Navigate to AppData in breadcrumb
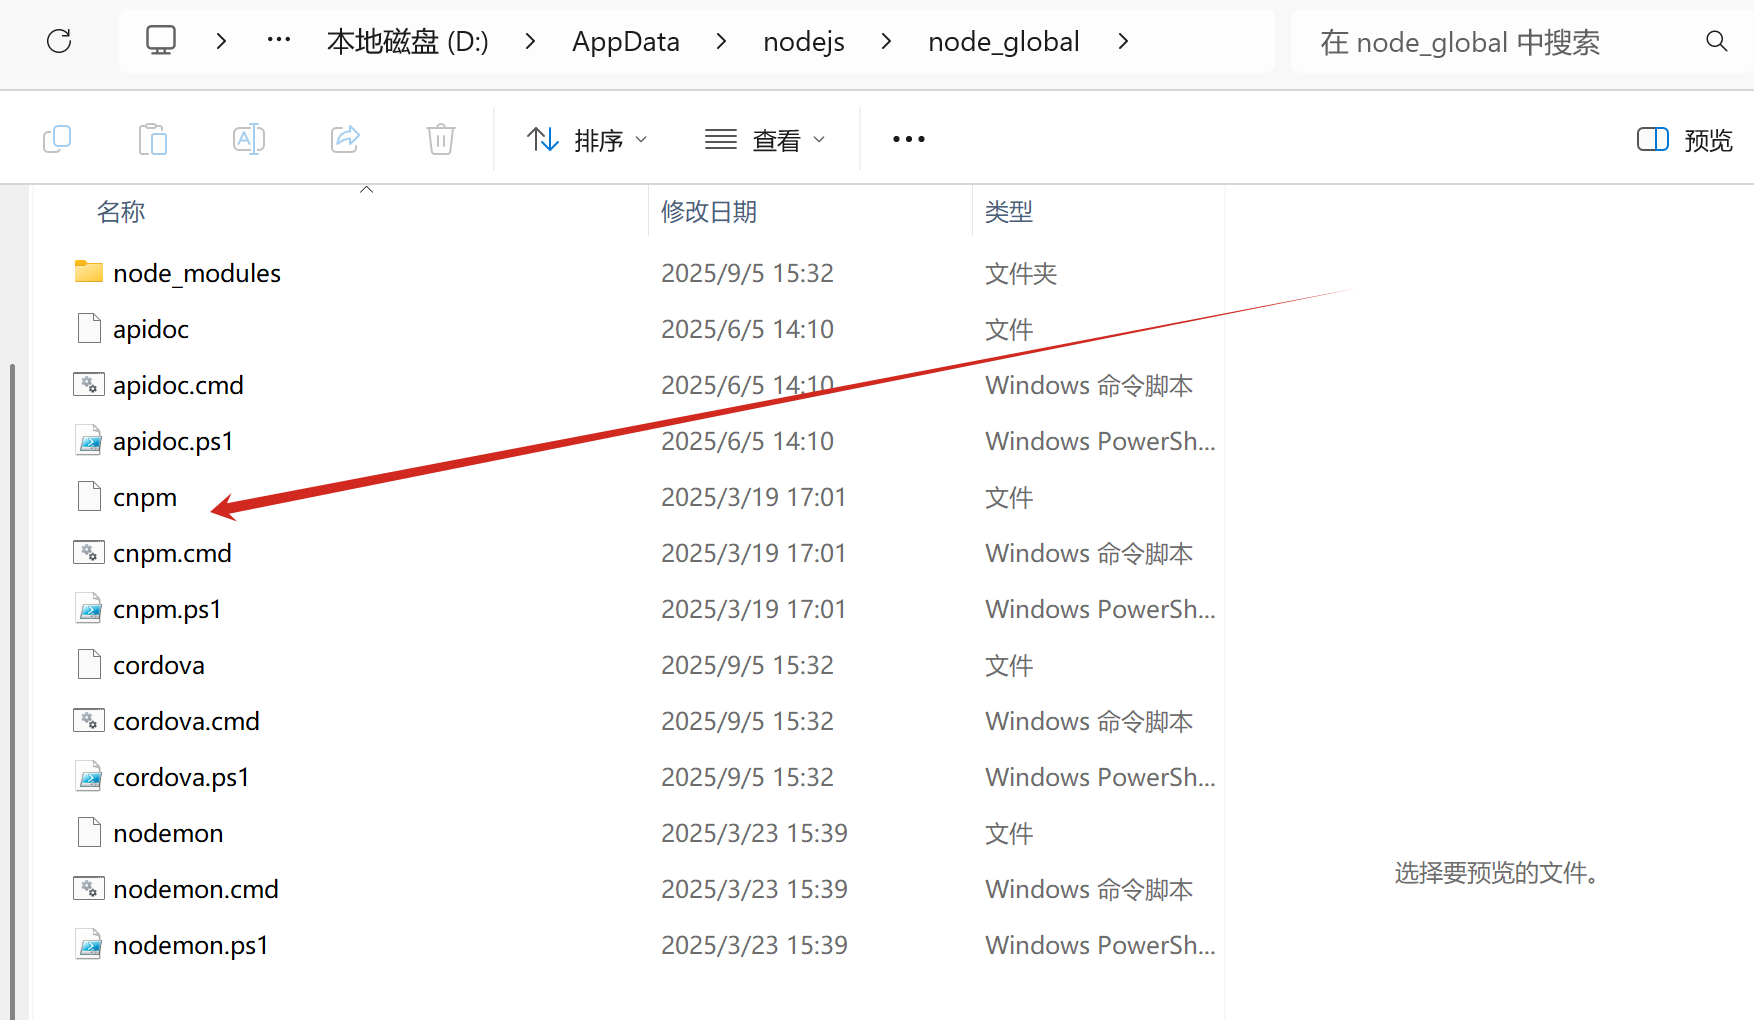Image resolution: width=1754 pixels, height=1020 pixels. coord(625,42)
